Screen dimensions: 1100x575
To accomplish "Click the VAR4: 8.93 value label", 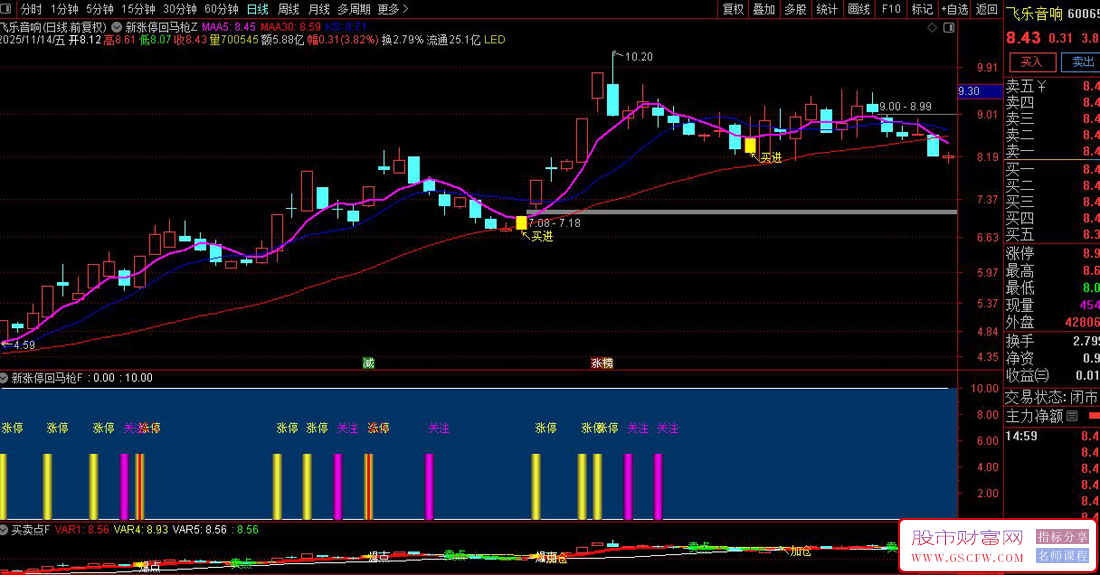I will point(141,529).
